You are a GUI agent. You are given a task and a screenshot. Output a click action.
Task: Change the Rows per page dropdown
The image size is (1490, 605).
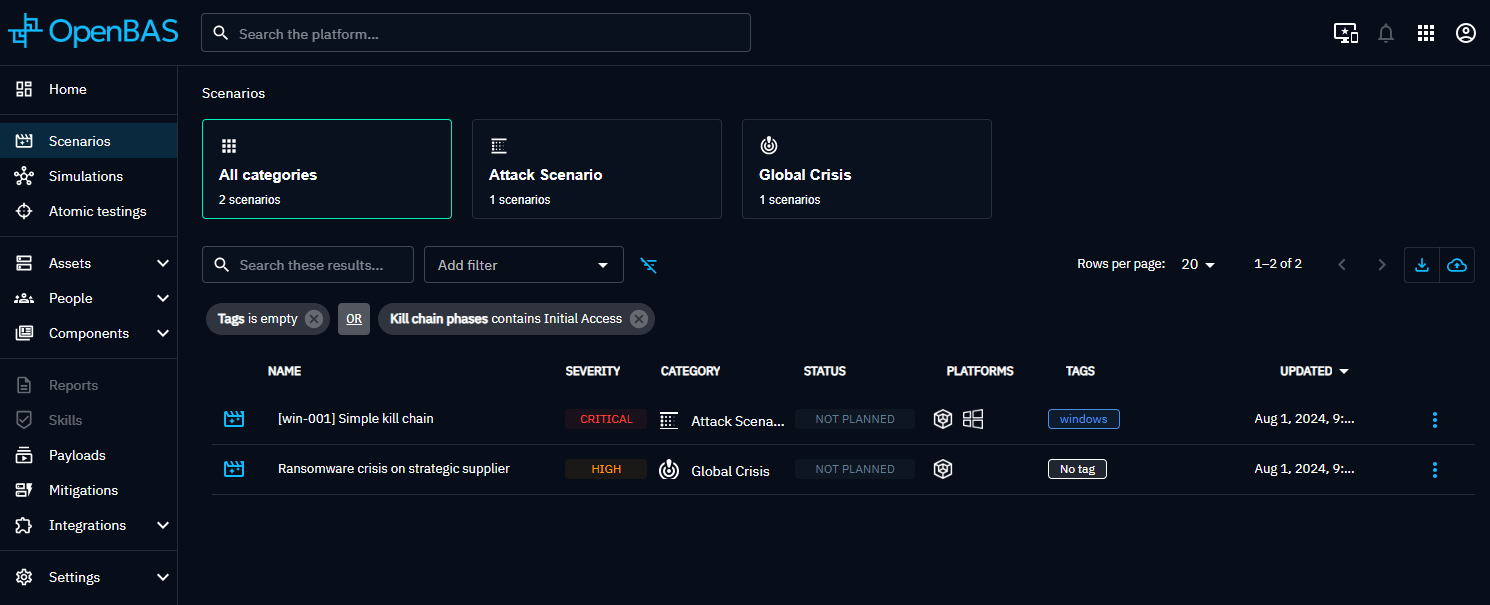point(1198,265)
